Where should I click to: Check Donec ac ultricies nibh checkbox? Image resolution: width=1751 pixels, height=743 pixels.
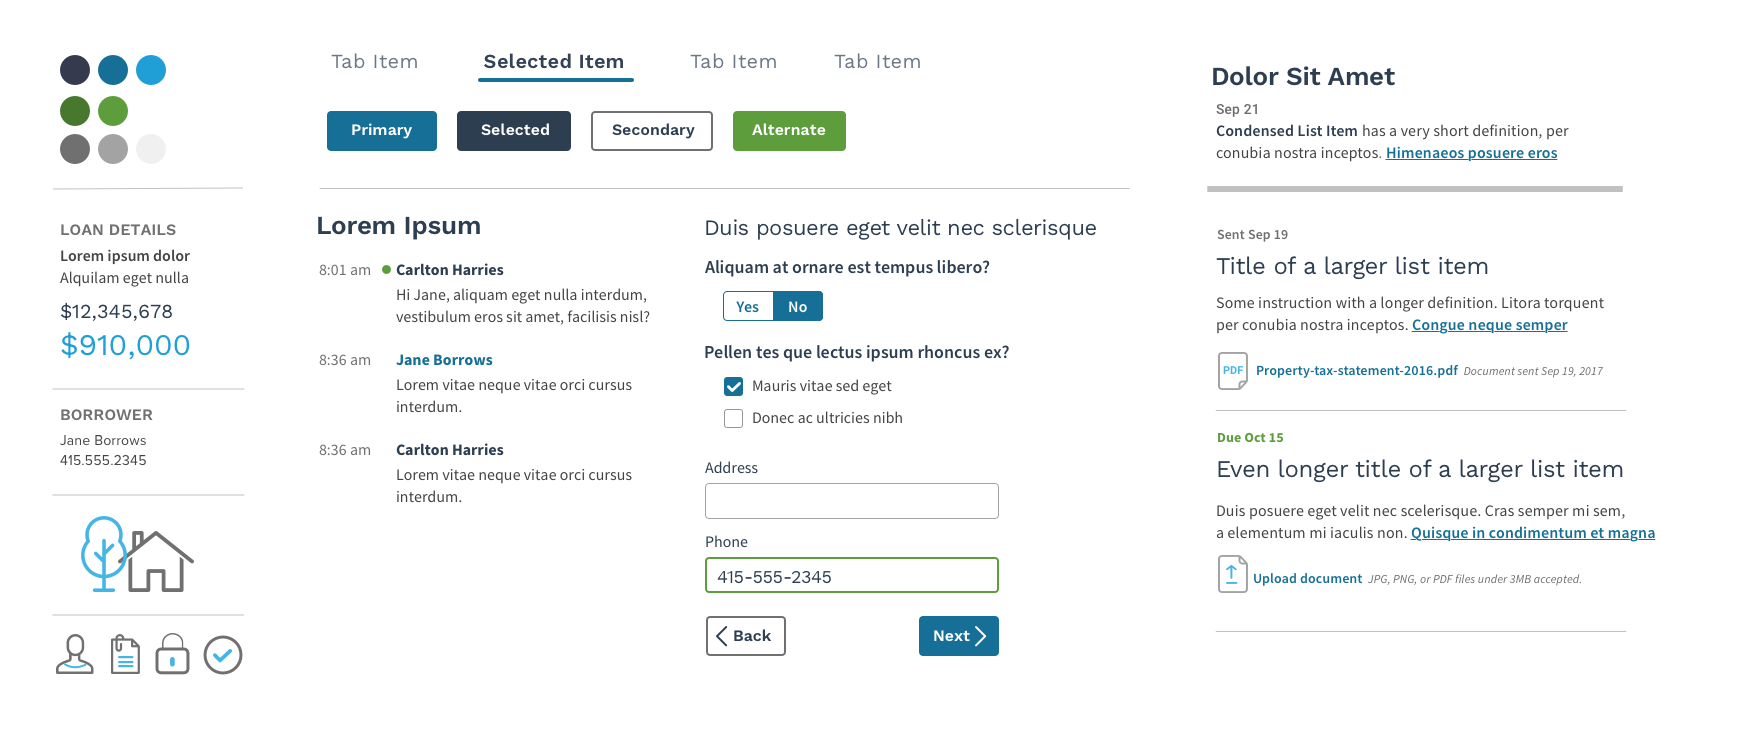click(x=734, y=418)
